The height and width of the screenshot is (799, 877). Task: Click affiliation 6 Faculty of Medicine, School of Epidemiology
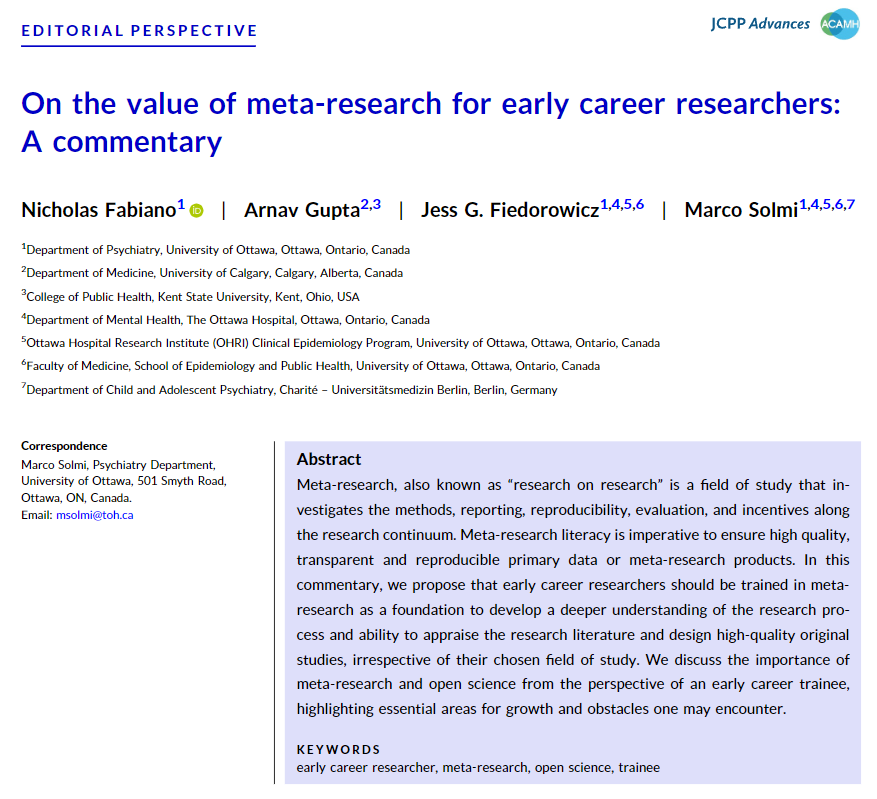[x=311, y=366]
